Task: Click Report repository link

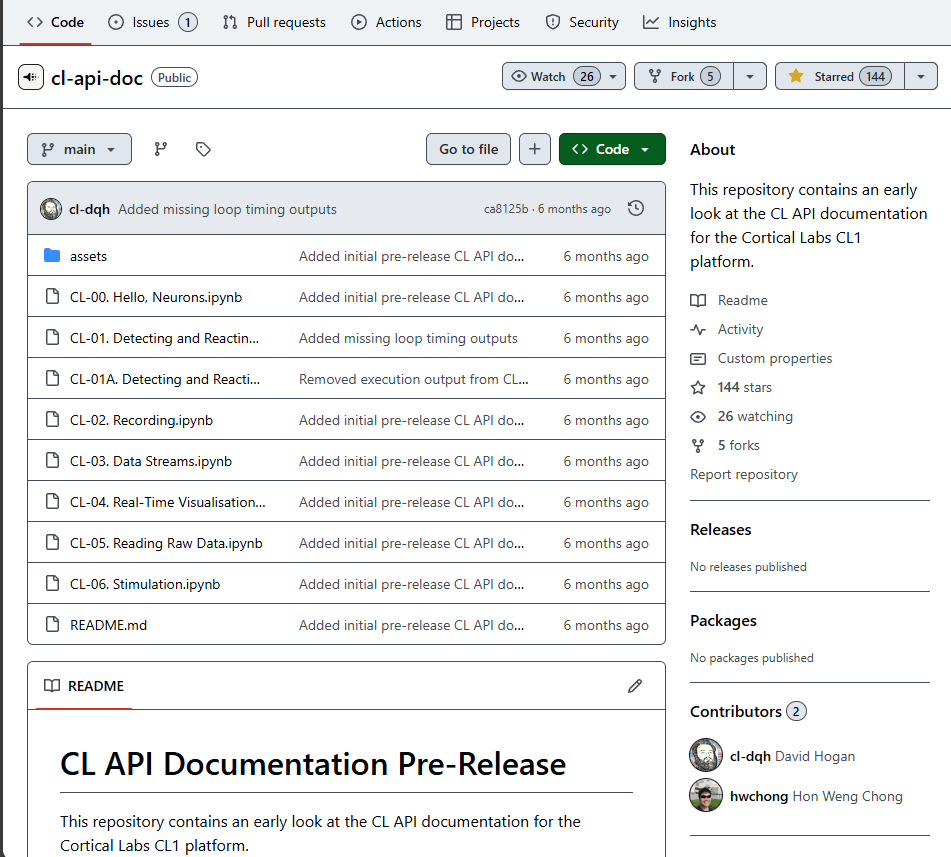Action: [744, 474]
